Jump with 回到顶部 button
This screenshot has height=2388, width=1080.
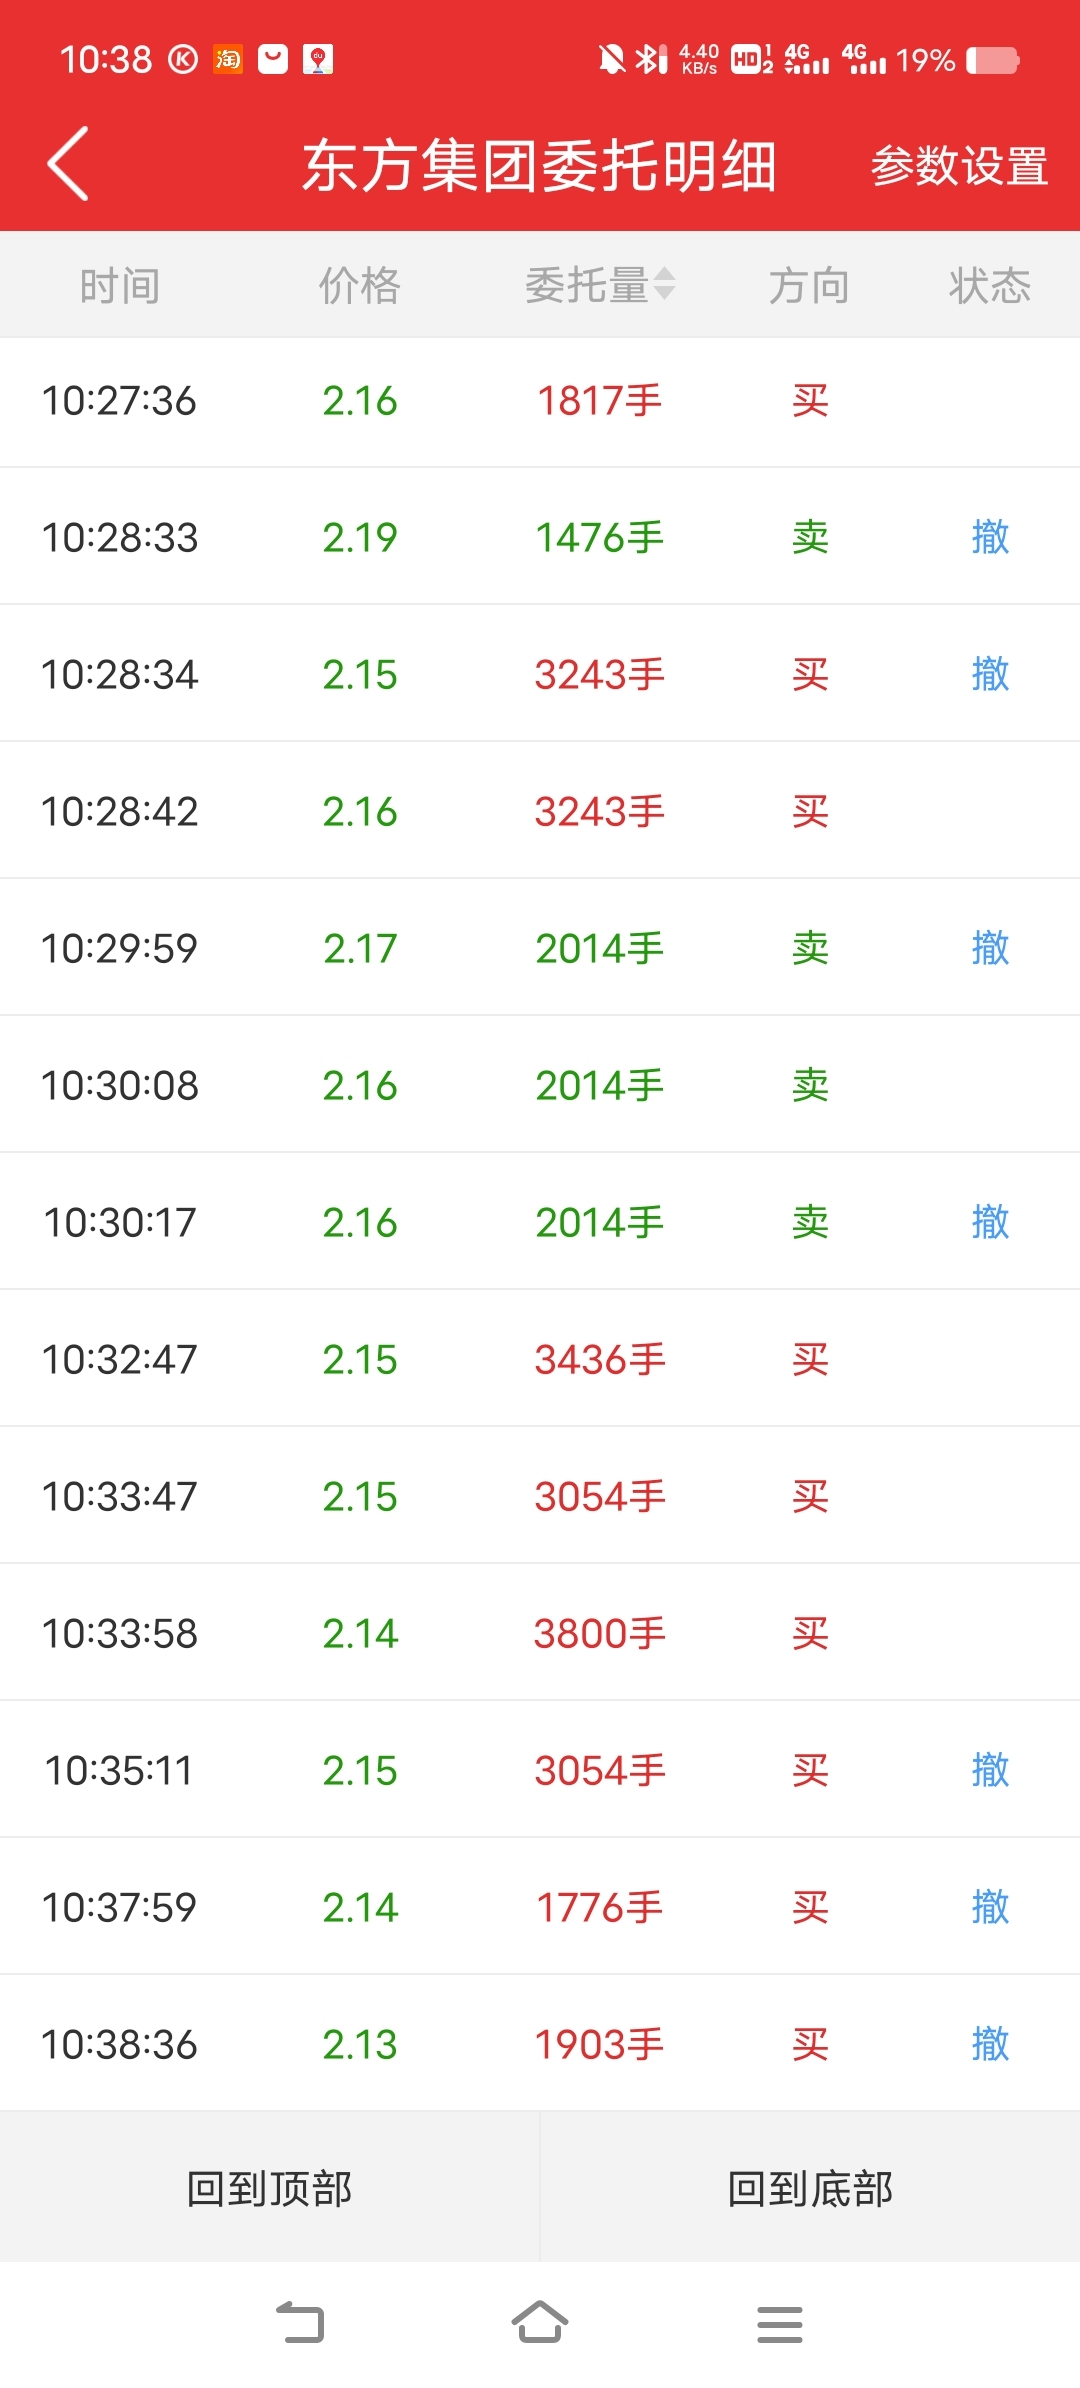coord(270,2188)
